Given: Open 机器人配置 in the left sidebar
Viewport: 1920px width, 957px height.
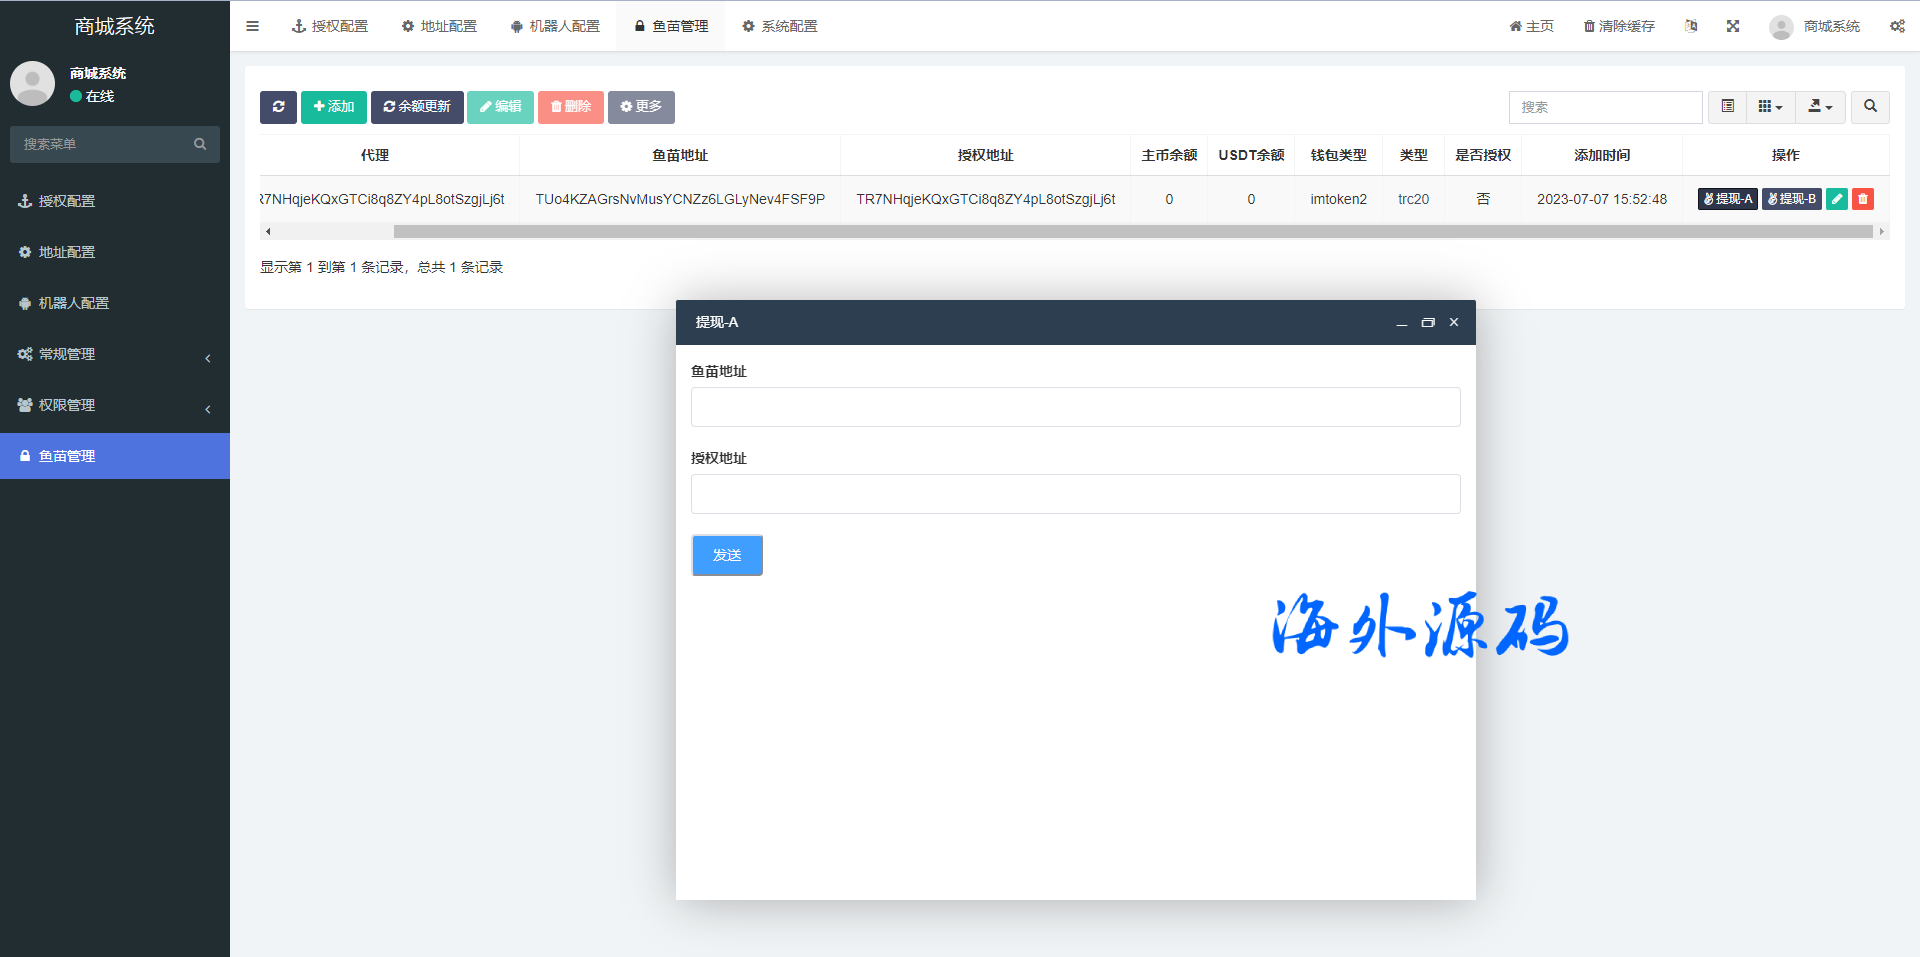Looking at the screenshot, I should (x=74, y=303).
